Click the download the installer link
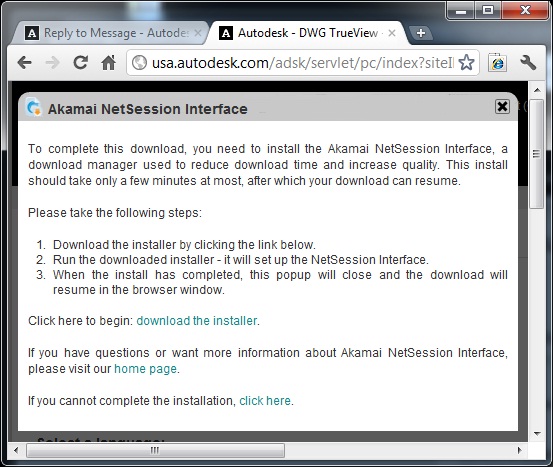Screen dimensions: 553x467 pyautogui.click(x=196, y=321)
